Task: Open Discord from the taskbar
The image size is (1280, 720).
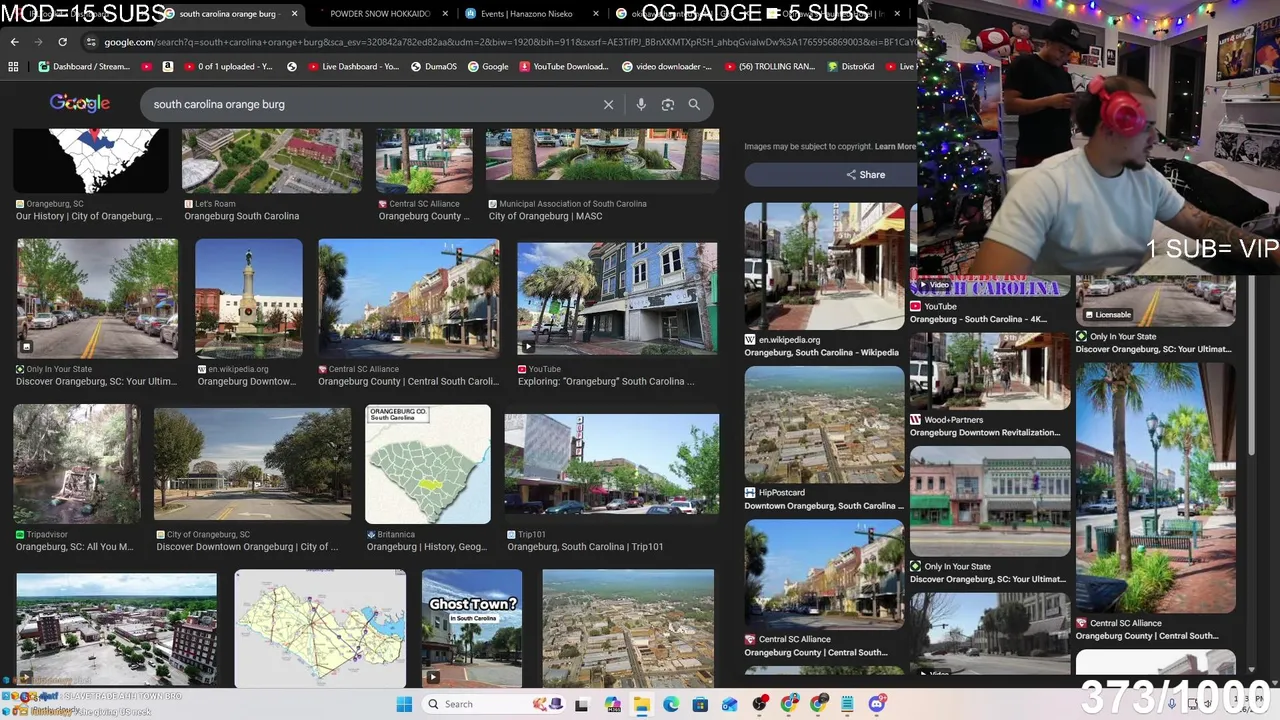Action: (x=877, y=704)
